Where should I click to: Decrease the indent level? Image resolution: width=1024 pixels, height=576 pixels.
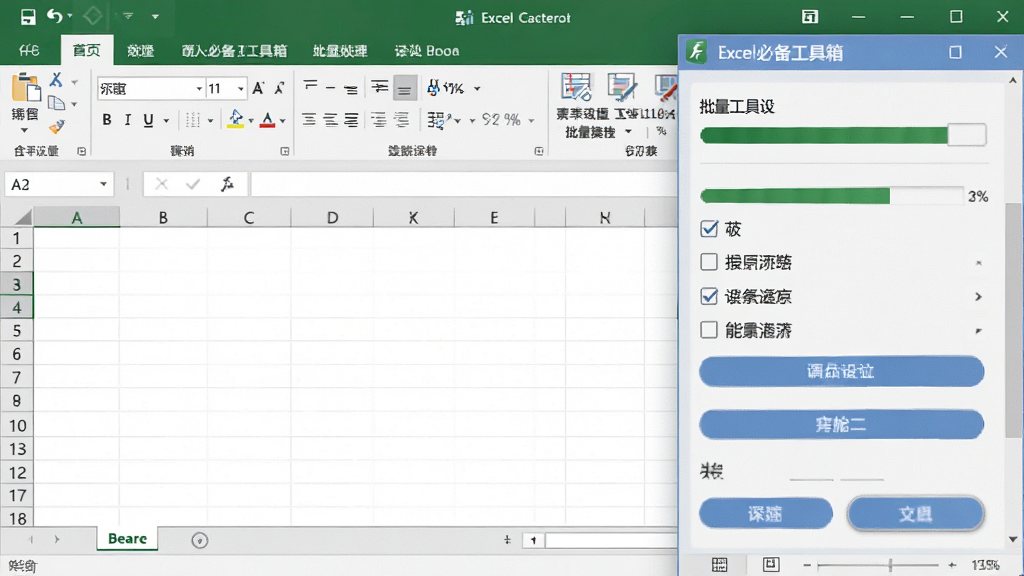(379, 120)
